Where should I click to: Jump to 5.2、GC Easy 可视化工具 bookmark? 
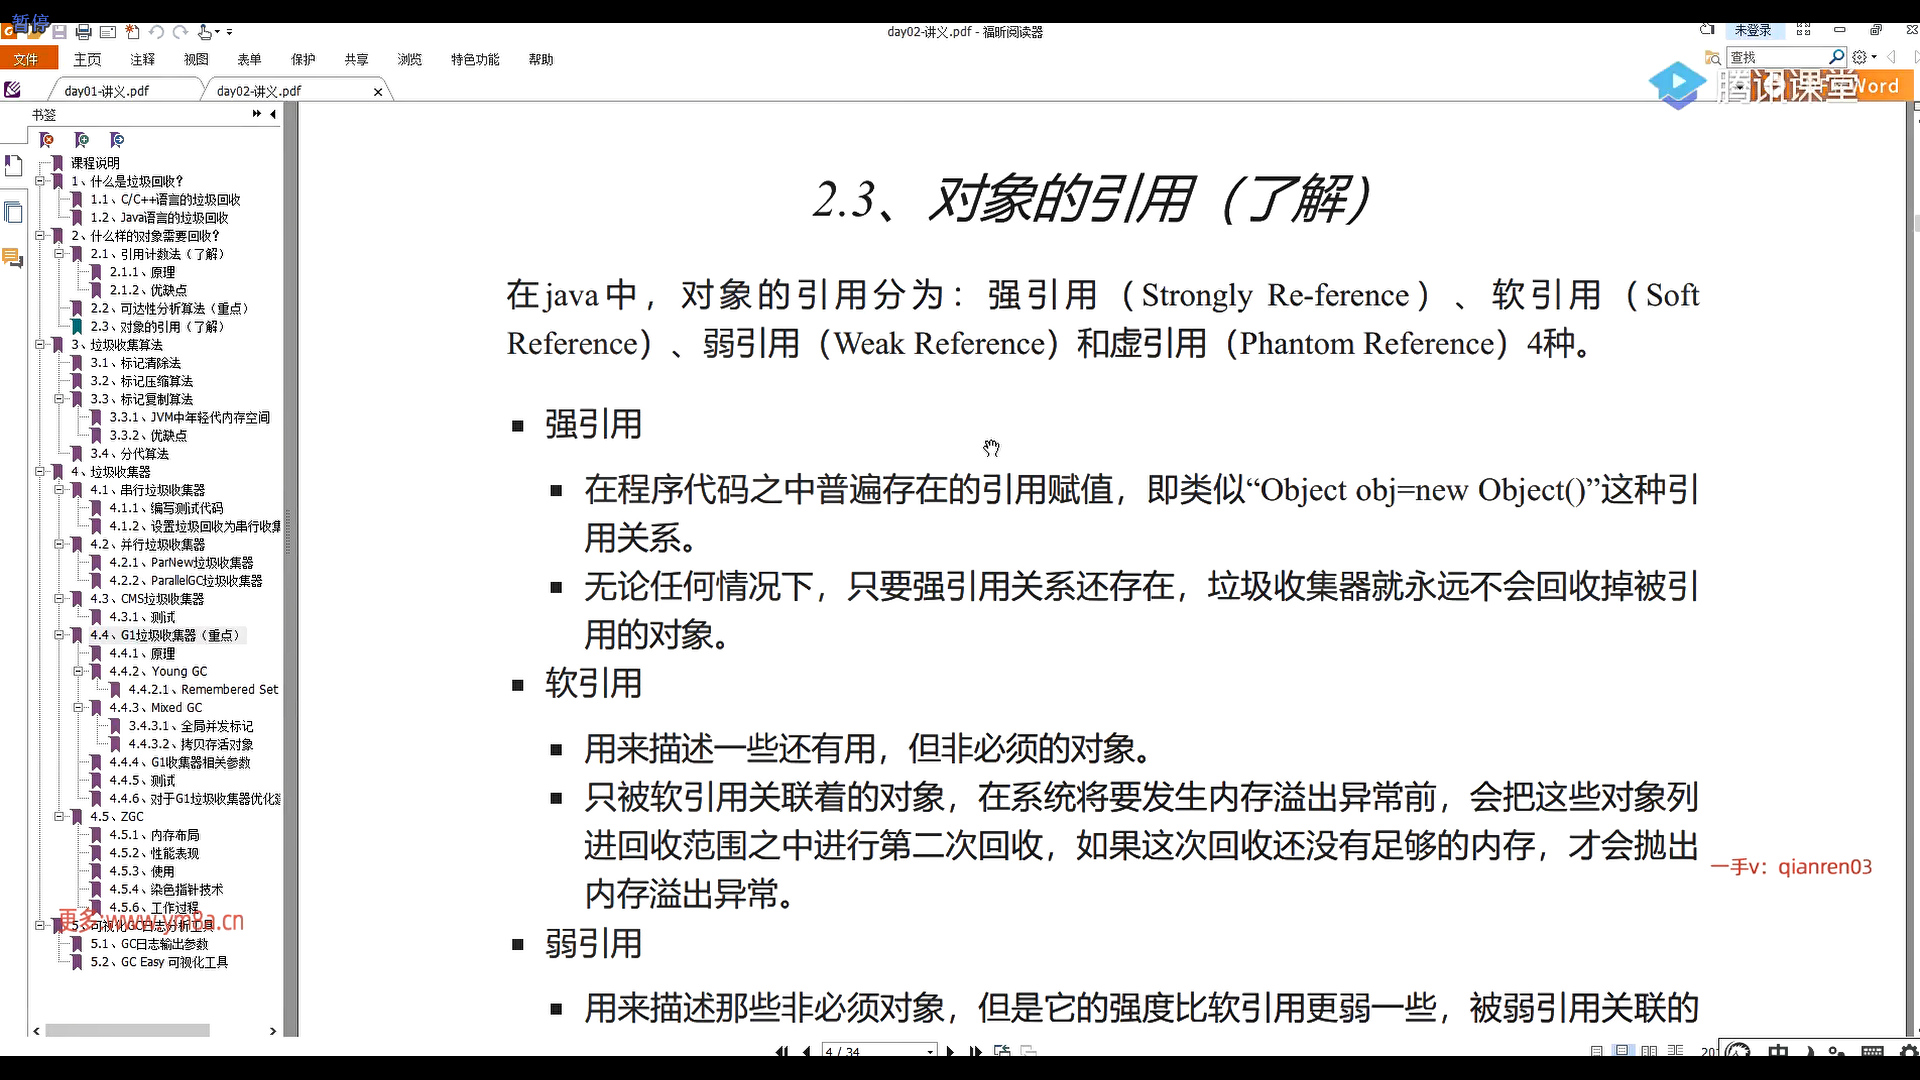[159, 962]
